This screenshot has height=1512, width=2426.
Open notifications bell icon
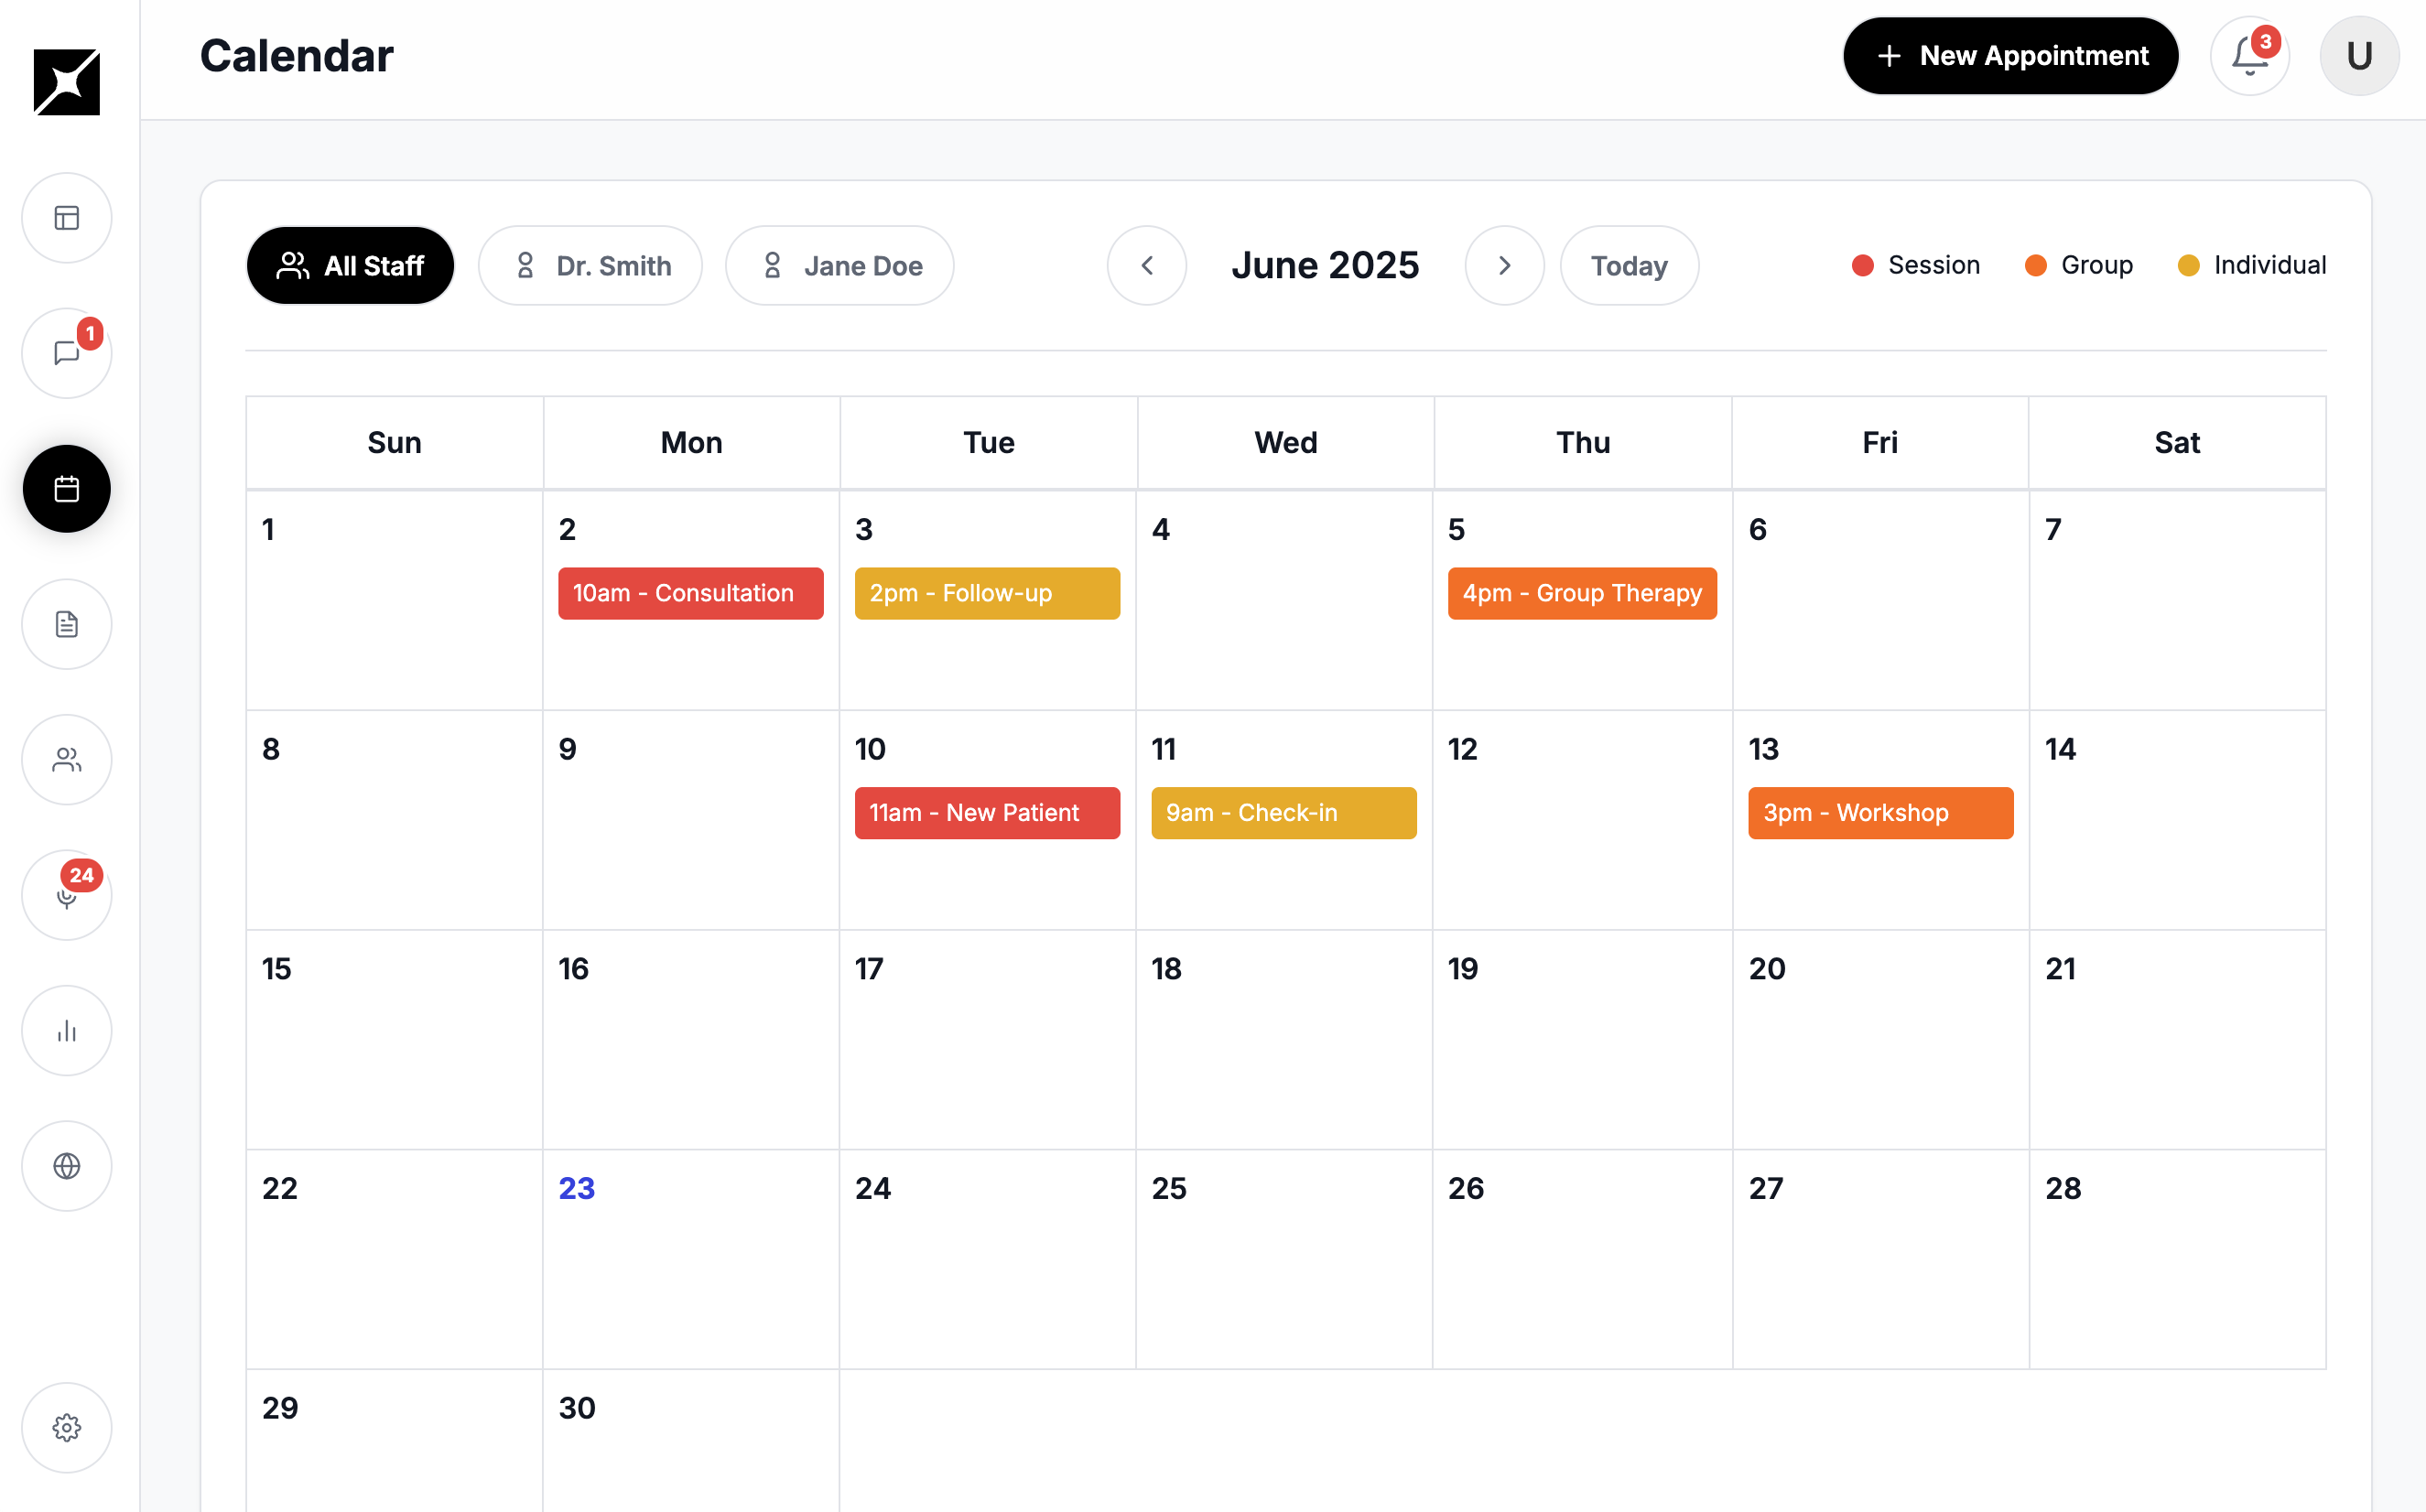coord(2249,56)
